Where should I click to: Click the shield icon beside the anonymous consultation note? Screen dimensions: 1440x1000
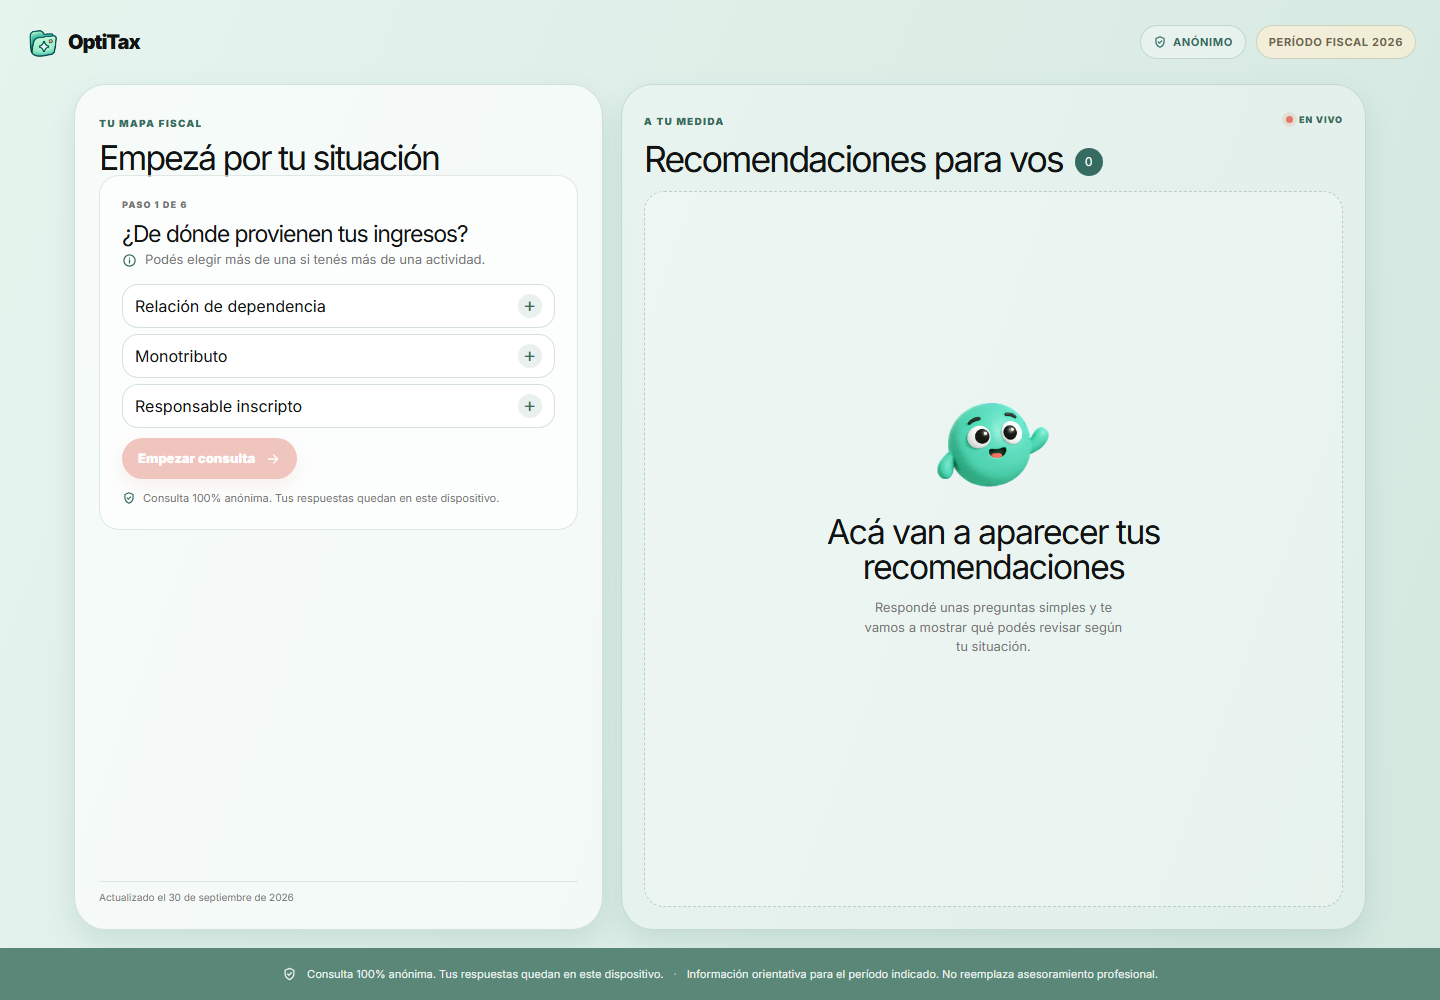click(x=129, y=498)
